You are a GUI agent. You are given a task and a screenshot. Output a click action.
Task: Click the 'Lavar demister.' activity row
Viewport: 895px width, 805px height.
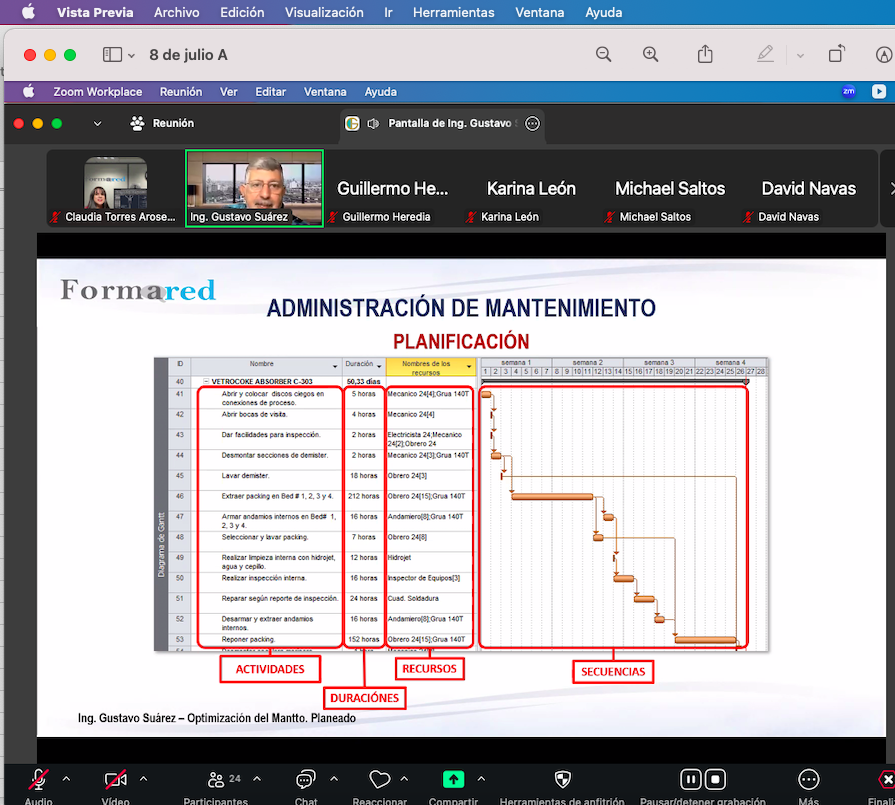point(245,476)
